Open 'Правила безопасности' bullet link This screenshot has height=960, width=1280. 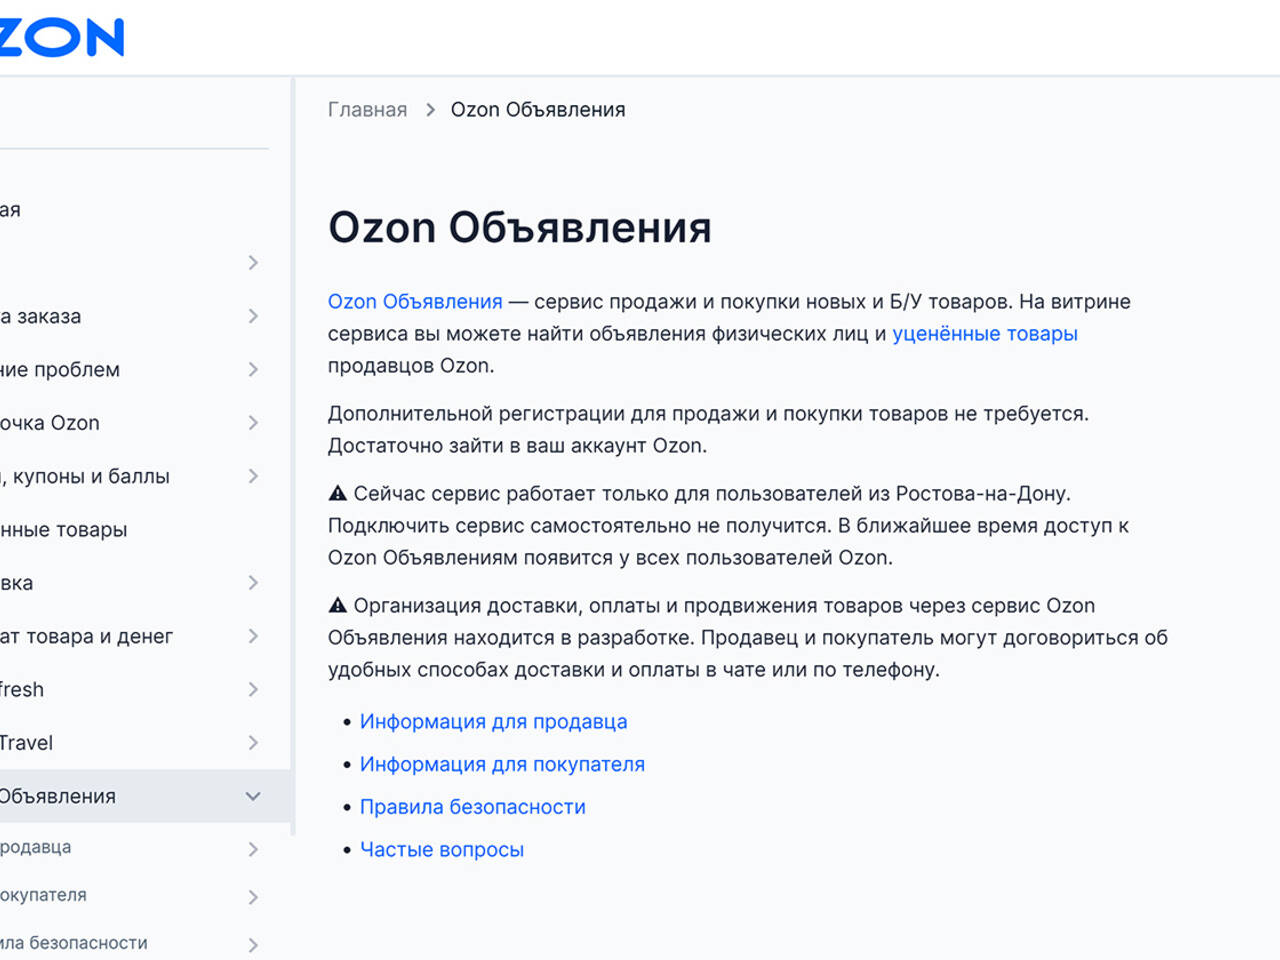click(472, 807)
